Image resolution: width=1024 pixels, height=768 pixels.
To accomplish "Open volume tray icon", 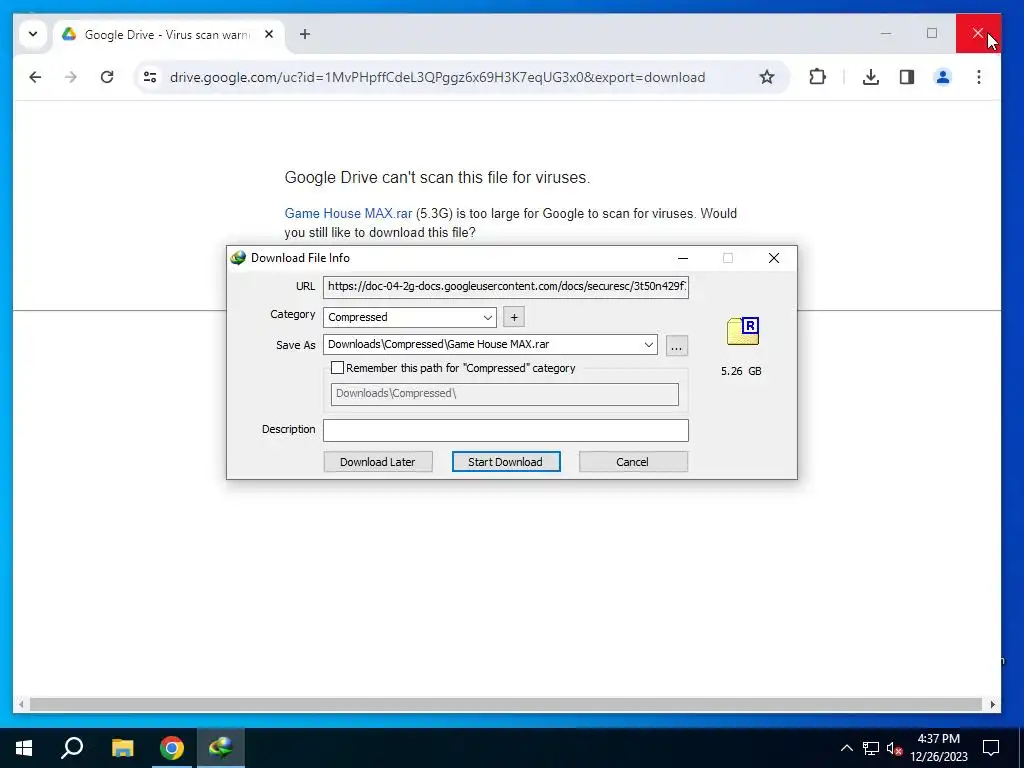I will coord(894,748).
